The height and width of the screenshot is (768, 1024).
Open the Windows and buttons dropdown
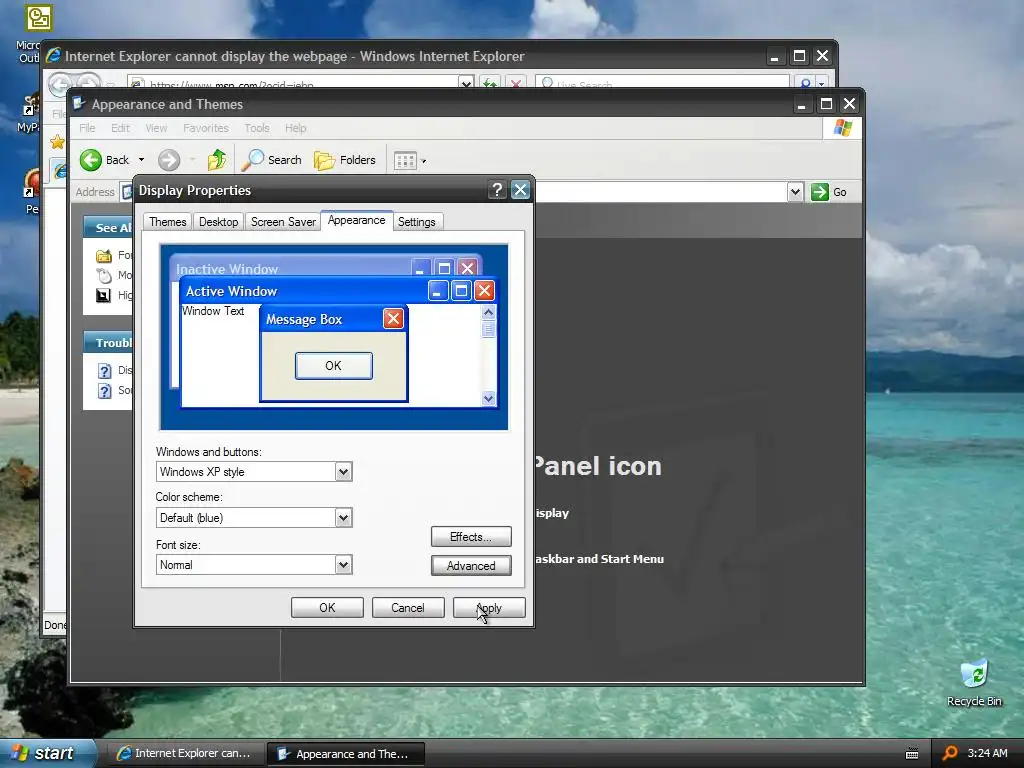[344, 472]
